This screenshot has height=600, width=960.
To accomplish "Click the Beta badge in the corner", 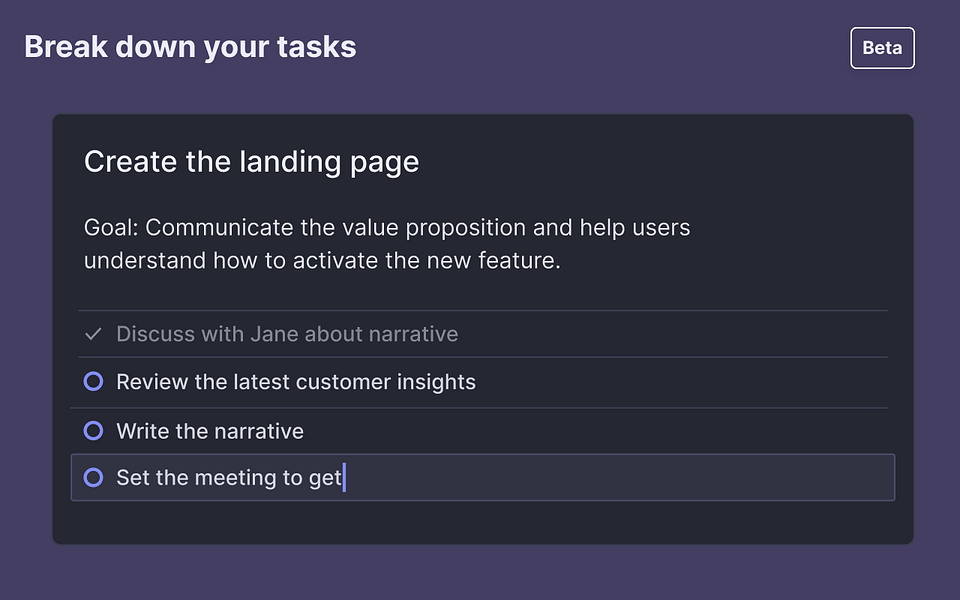I will [x=882, y=47].
